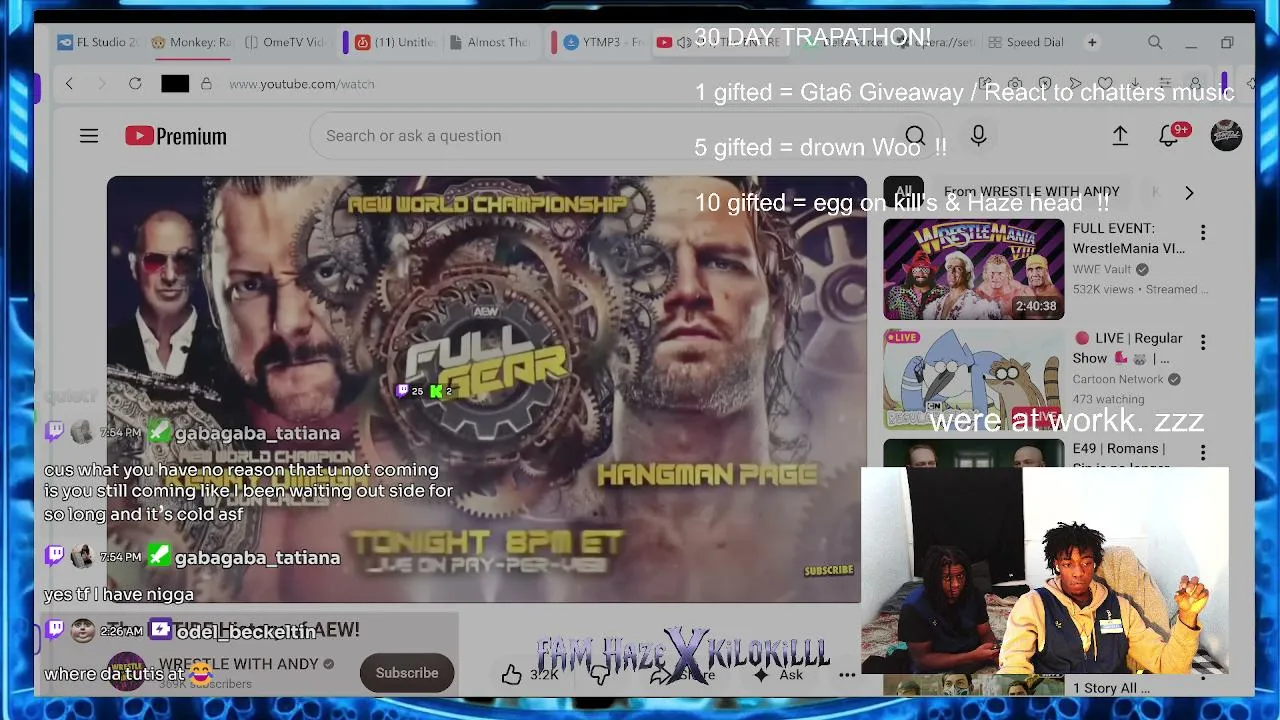Open options for the E49 Romans video
1280x720 pixels.
(x=1203, y=453)
